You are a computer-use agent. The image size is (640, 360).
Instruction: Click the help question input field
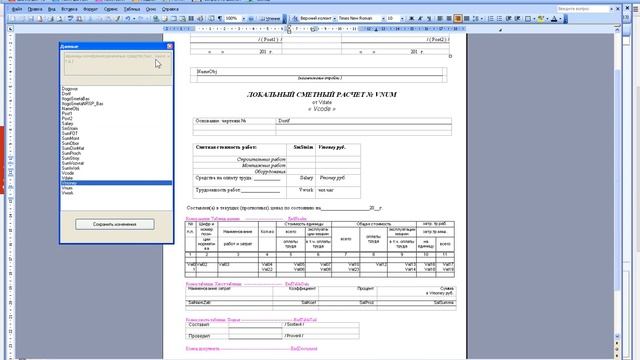tap(582, 9)
